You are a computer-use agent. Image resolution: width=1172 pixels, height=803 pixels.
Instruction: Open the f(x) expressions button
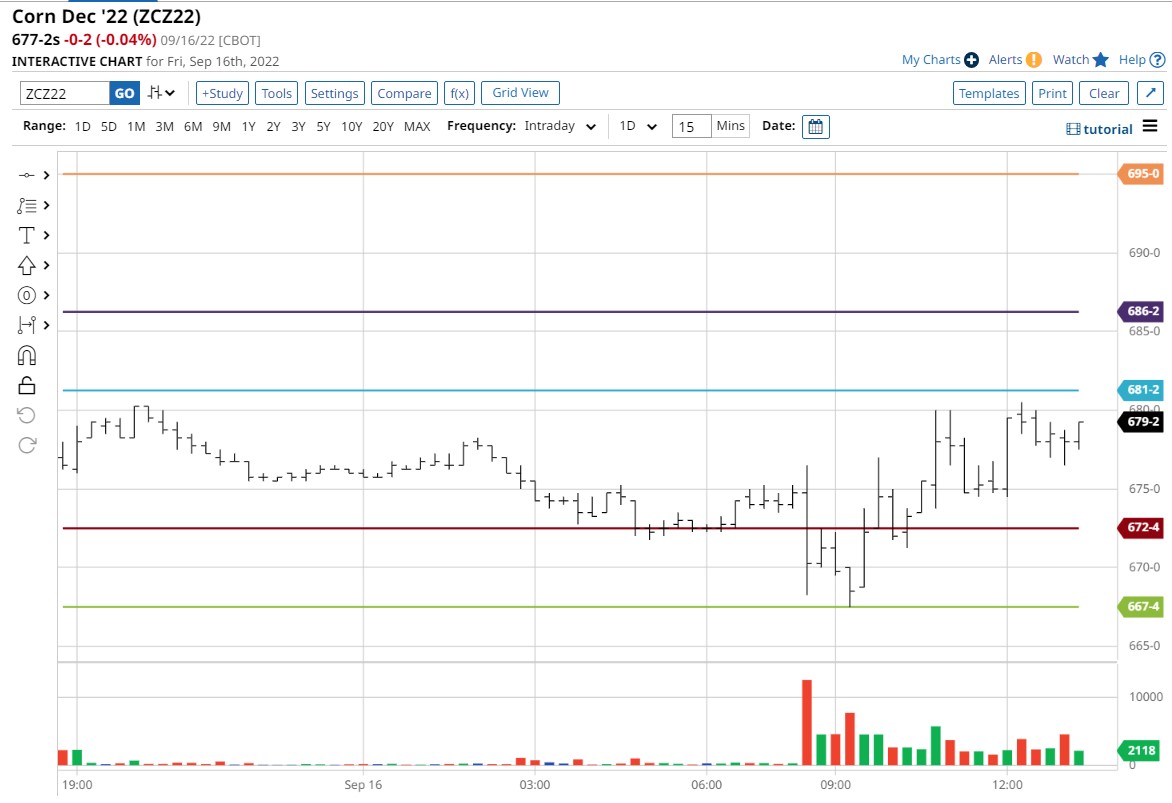coord(460,93)
